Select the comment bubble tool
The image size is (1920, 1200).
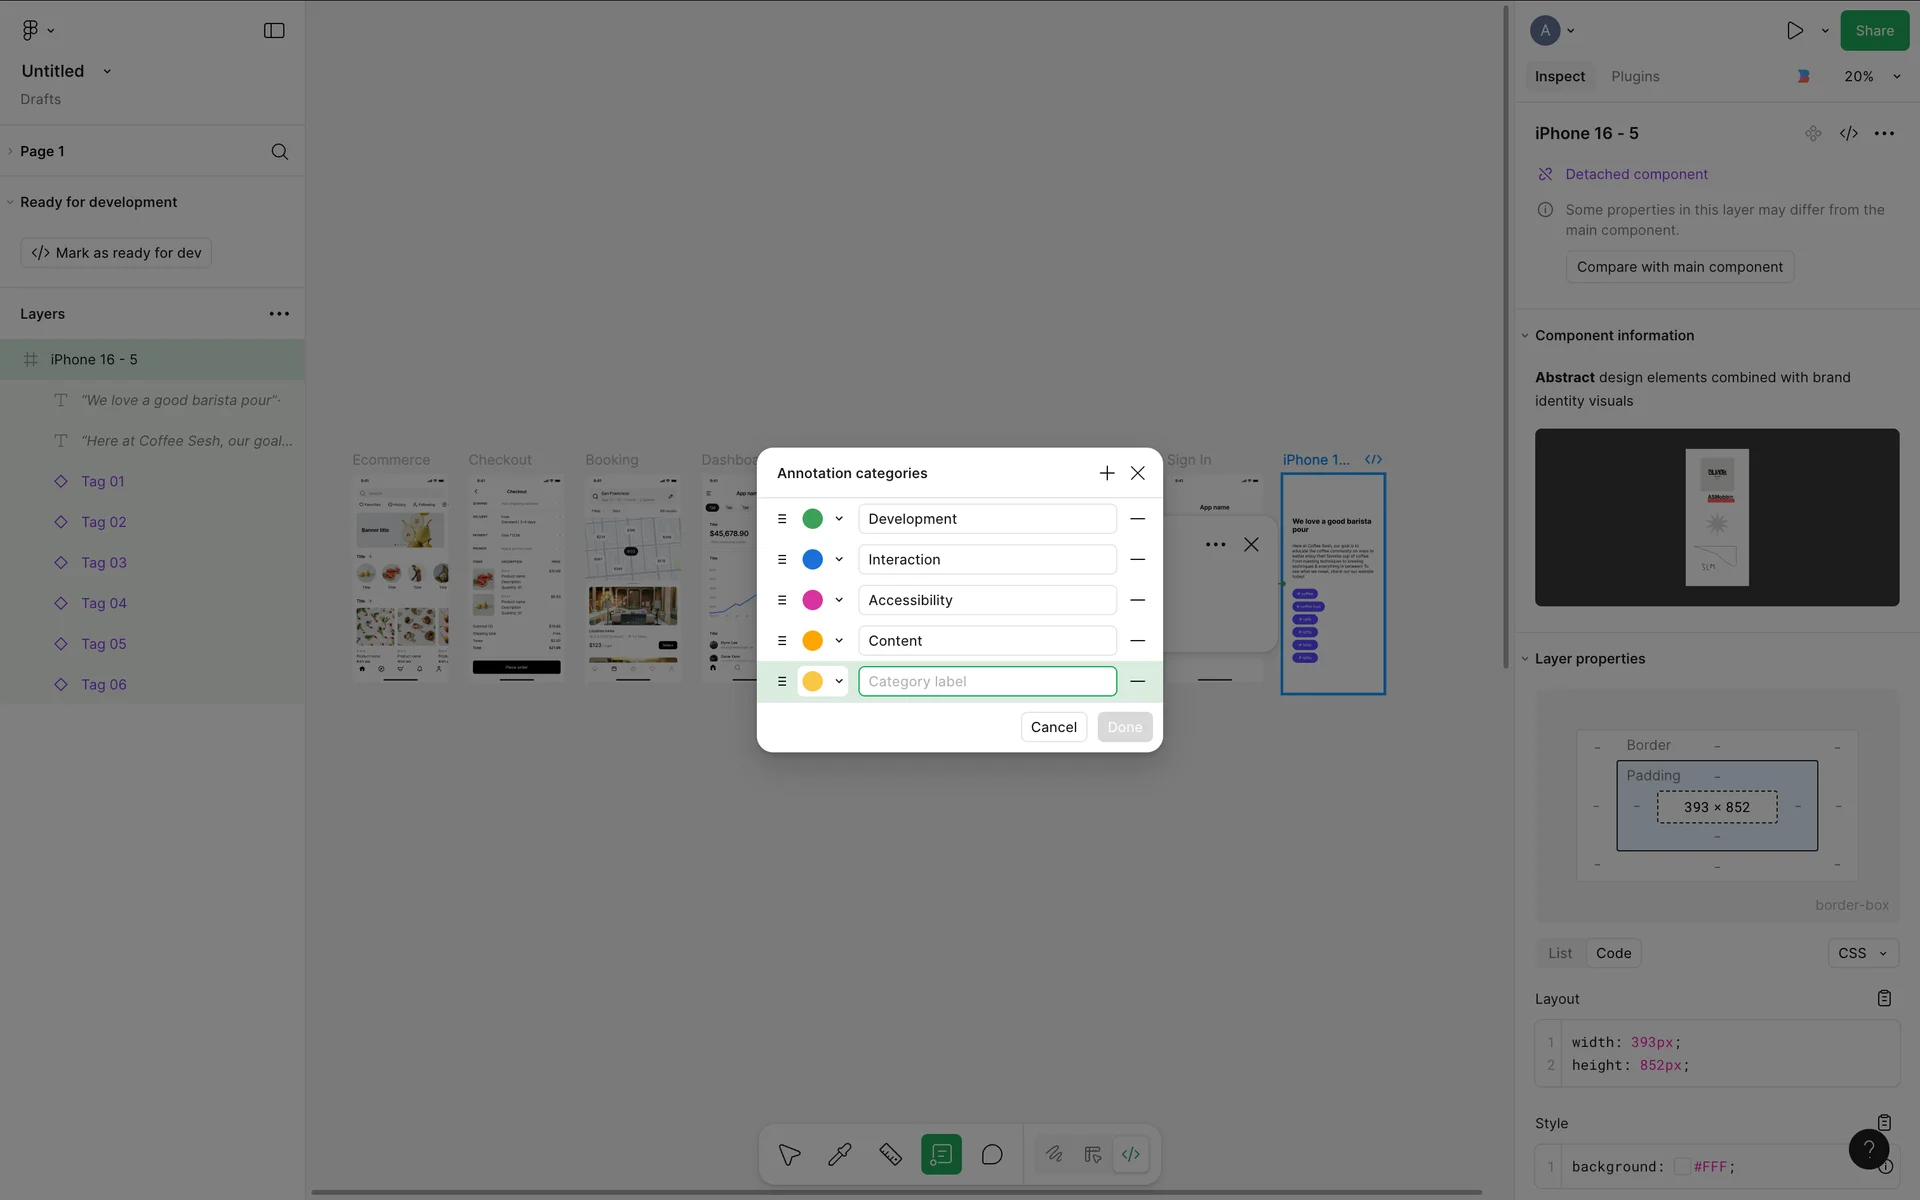tap(992, 1154)
